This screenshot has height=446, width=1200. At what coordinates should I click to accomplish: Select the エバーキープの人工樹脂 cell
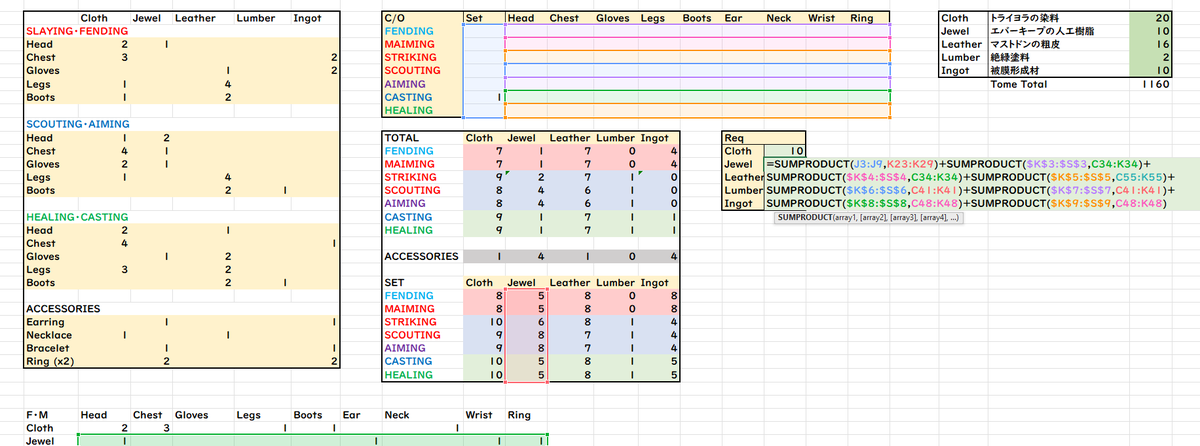[1043, 31]
